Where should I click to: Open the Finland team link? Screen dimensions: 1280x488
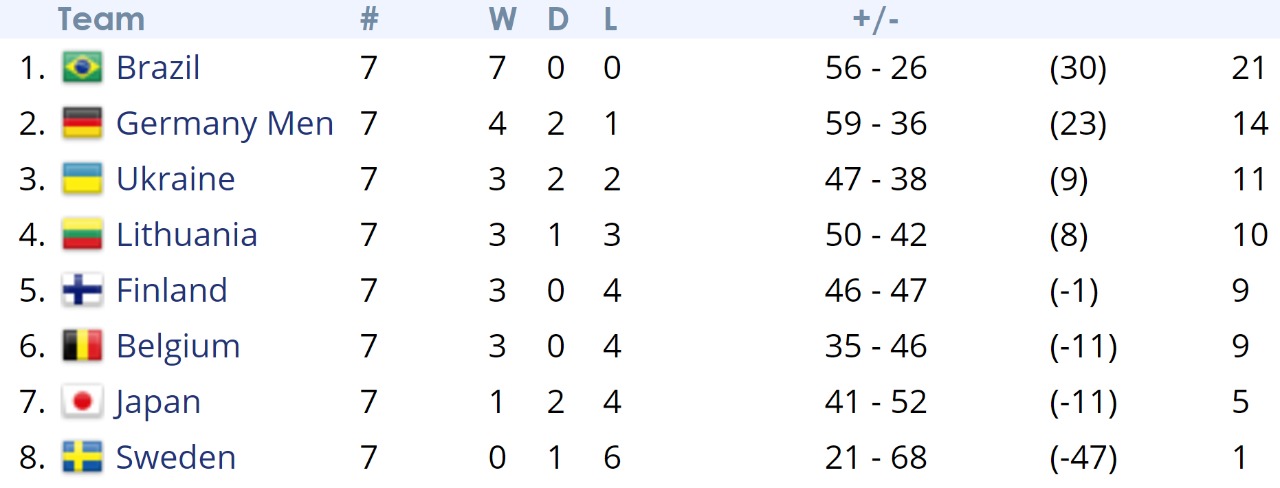(172, 291)
